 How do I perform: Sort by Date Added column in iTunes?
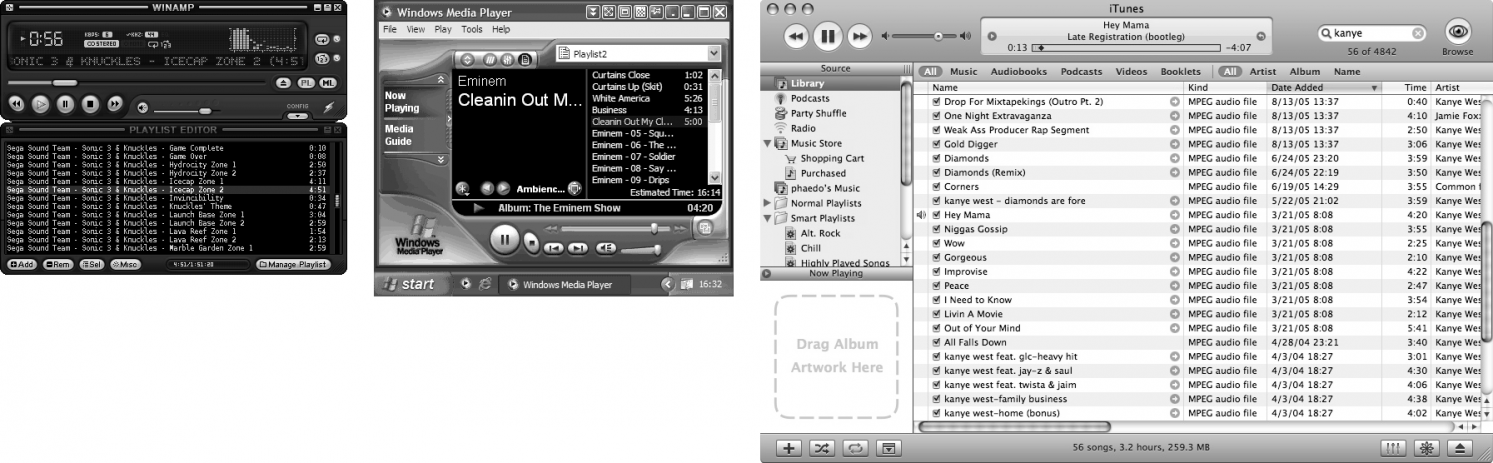click(1325, 88)
